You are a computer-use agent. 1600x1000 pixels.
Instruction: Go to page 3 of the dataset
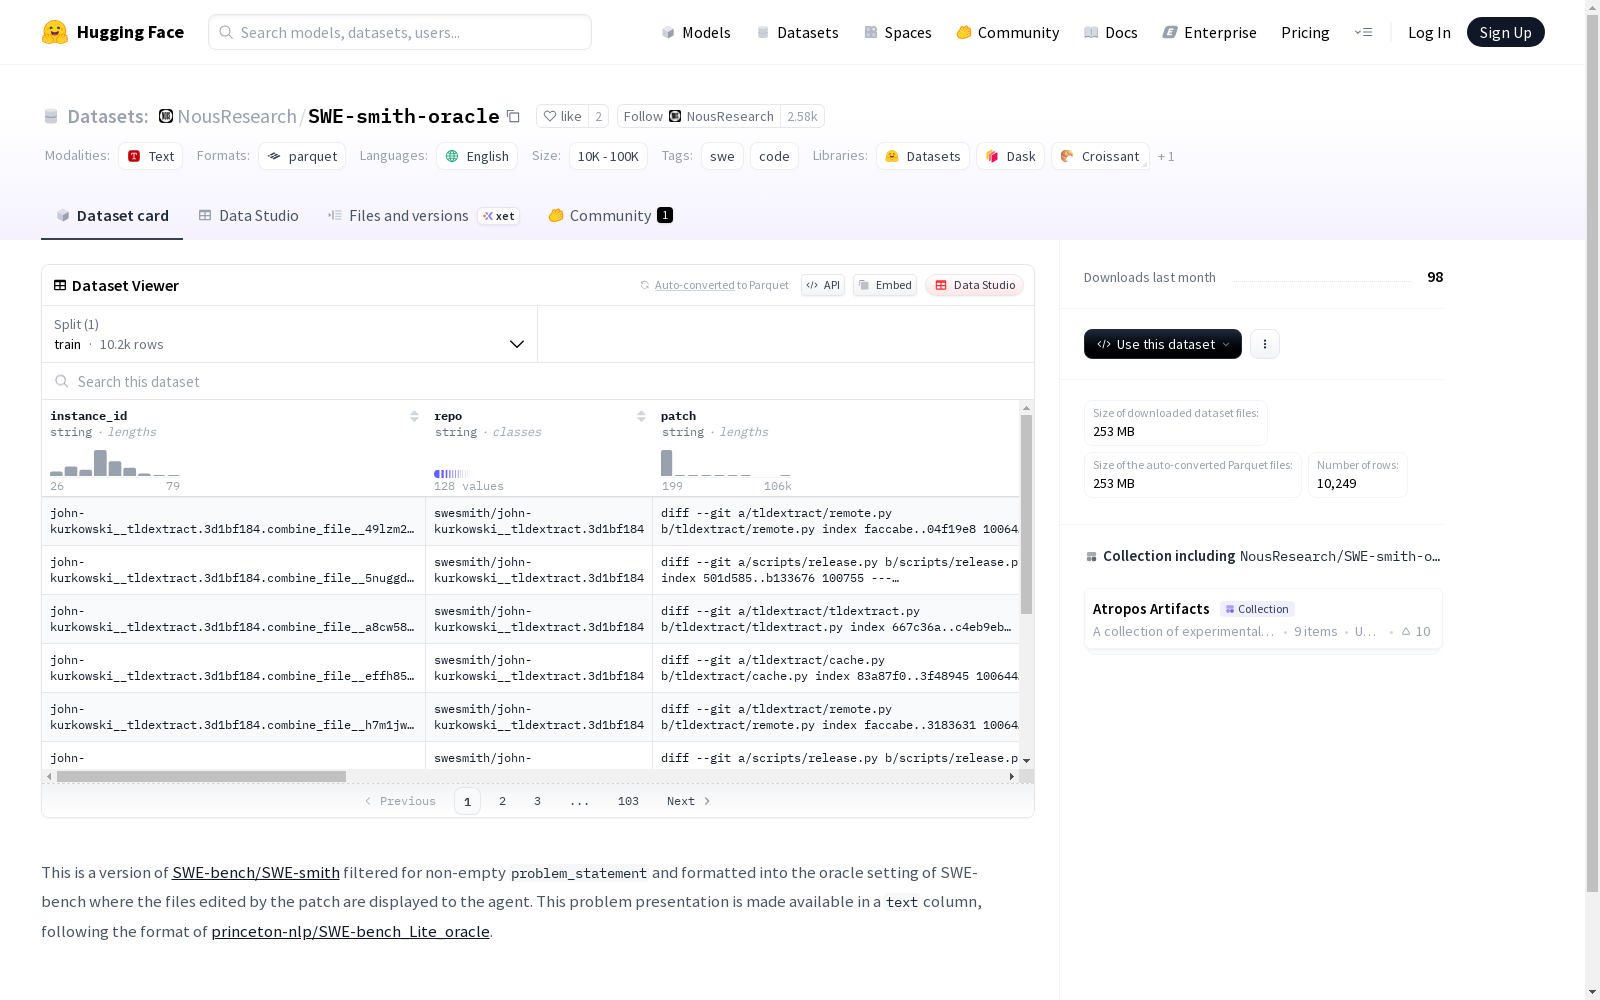coord(537,801)
